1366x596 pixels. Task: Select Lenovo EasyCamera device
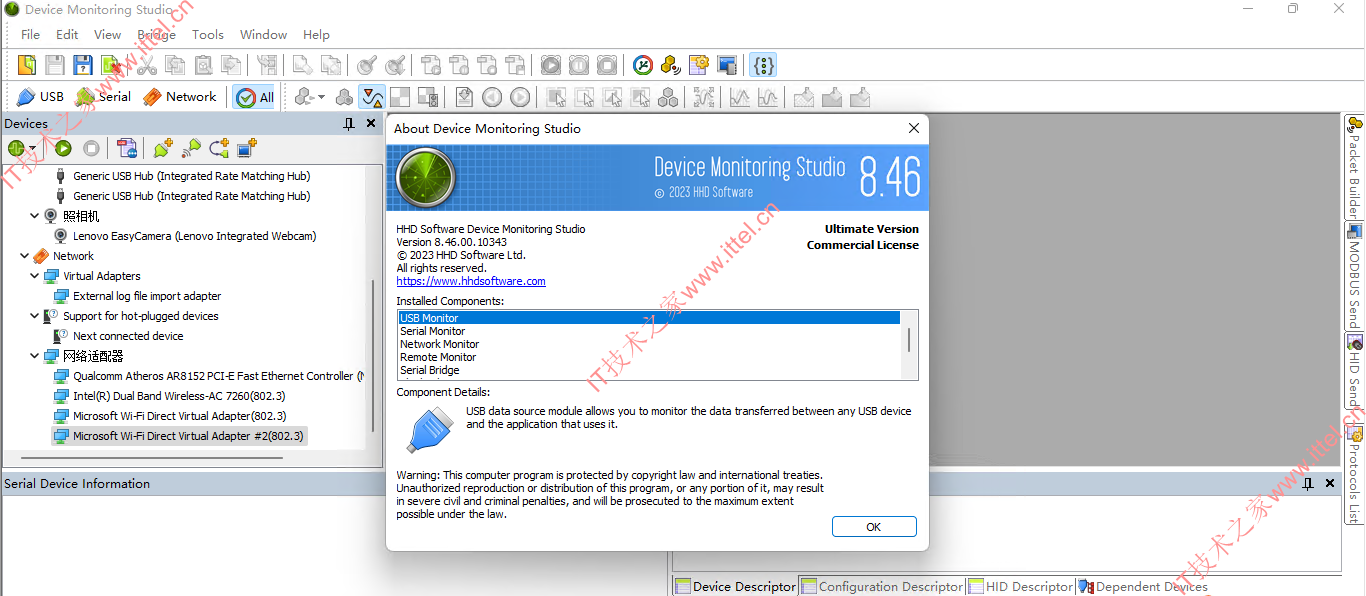[x=194, y=236]
